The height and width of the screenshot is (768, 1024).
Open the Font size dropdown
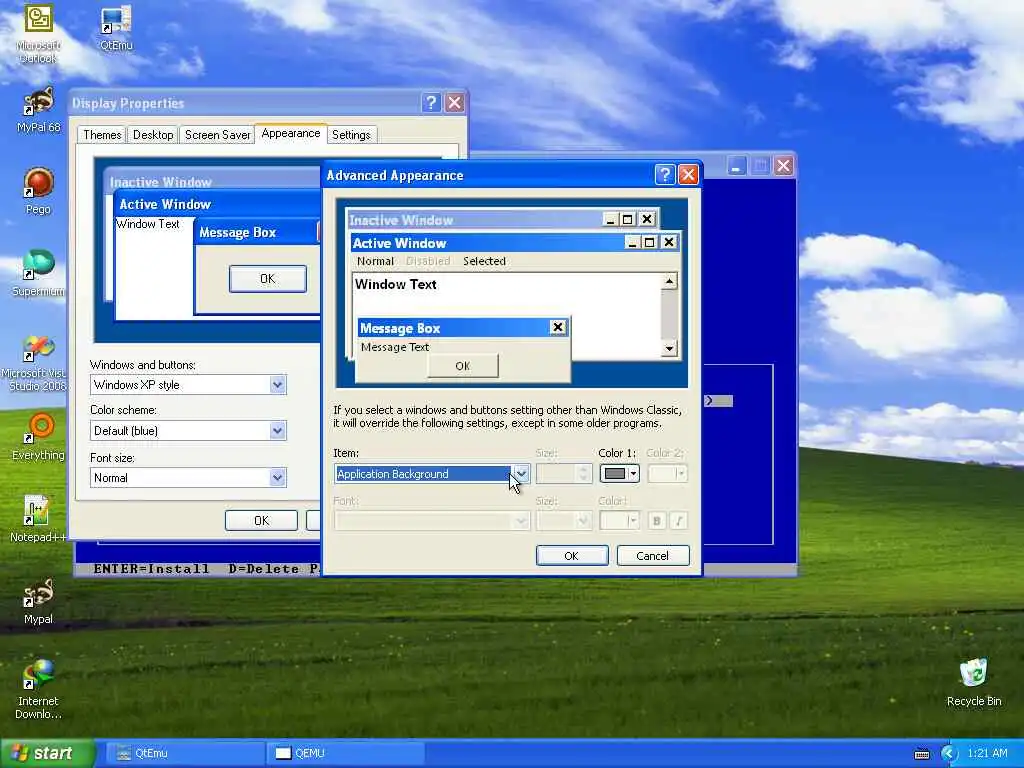pyautogui.click(x=188, y=477)
